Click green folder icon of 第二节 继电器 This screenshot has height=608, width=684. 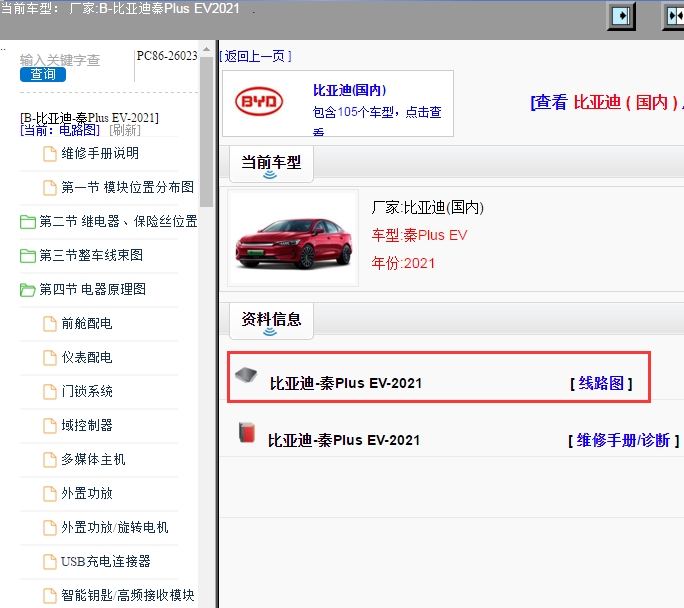click(x=28, y=222)
